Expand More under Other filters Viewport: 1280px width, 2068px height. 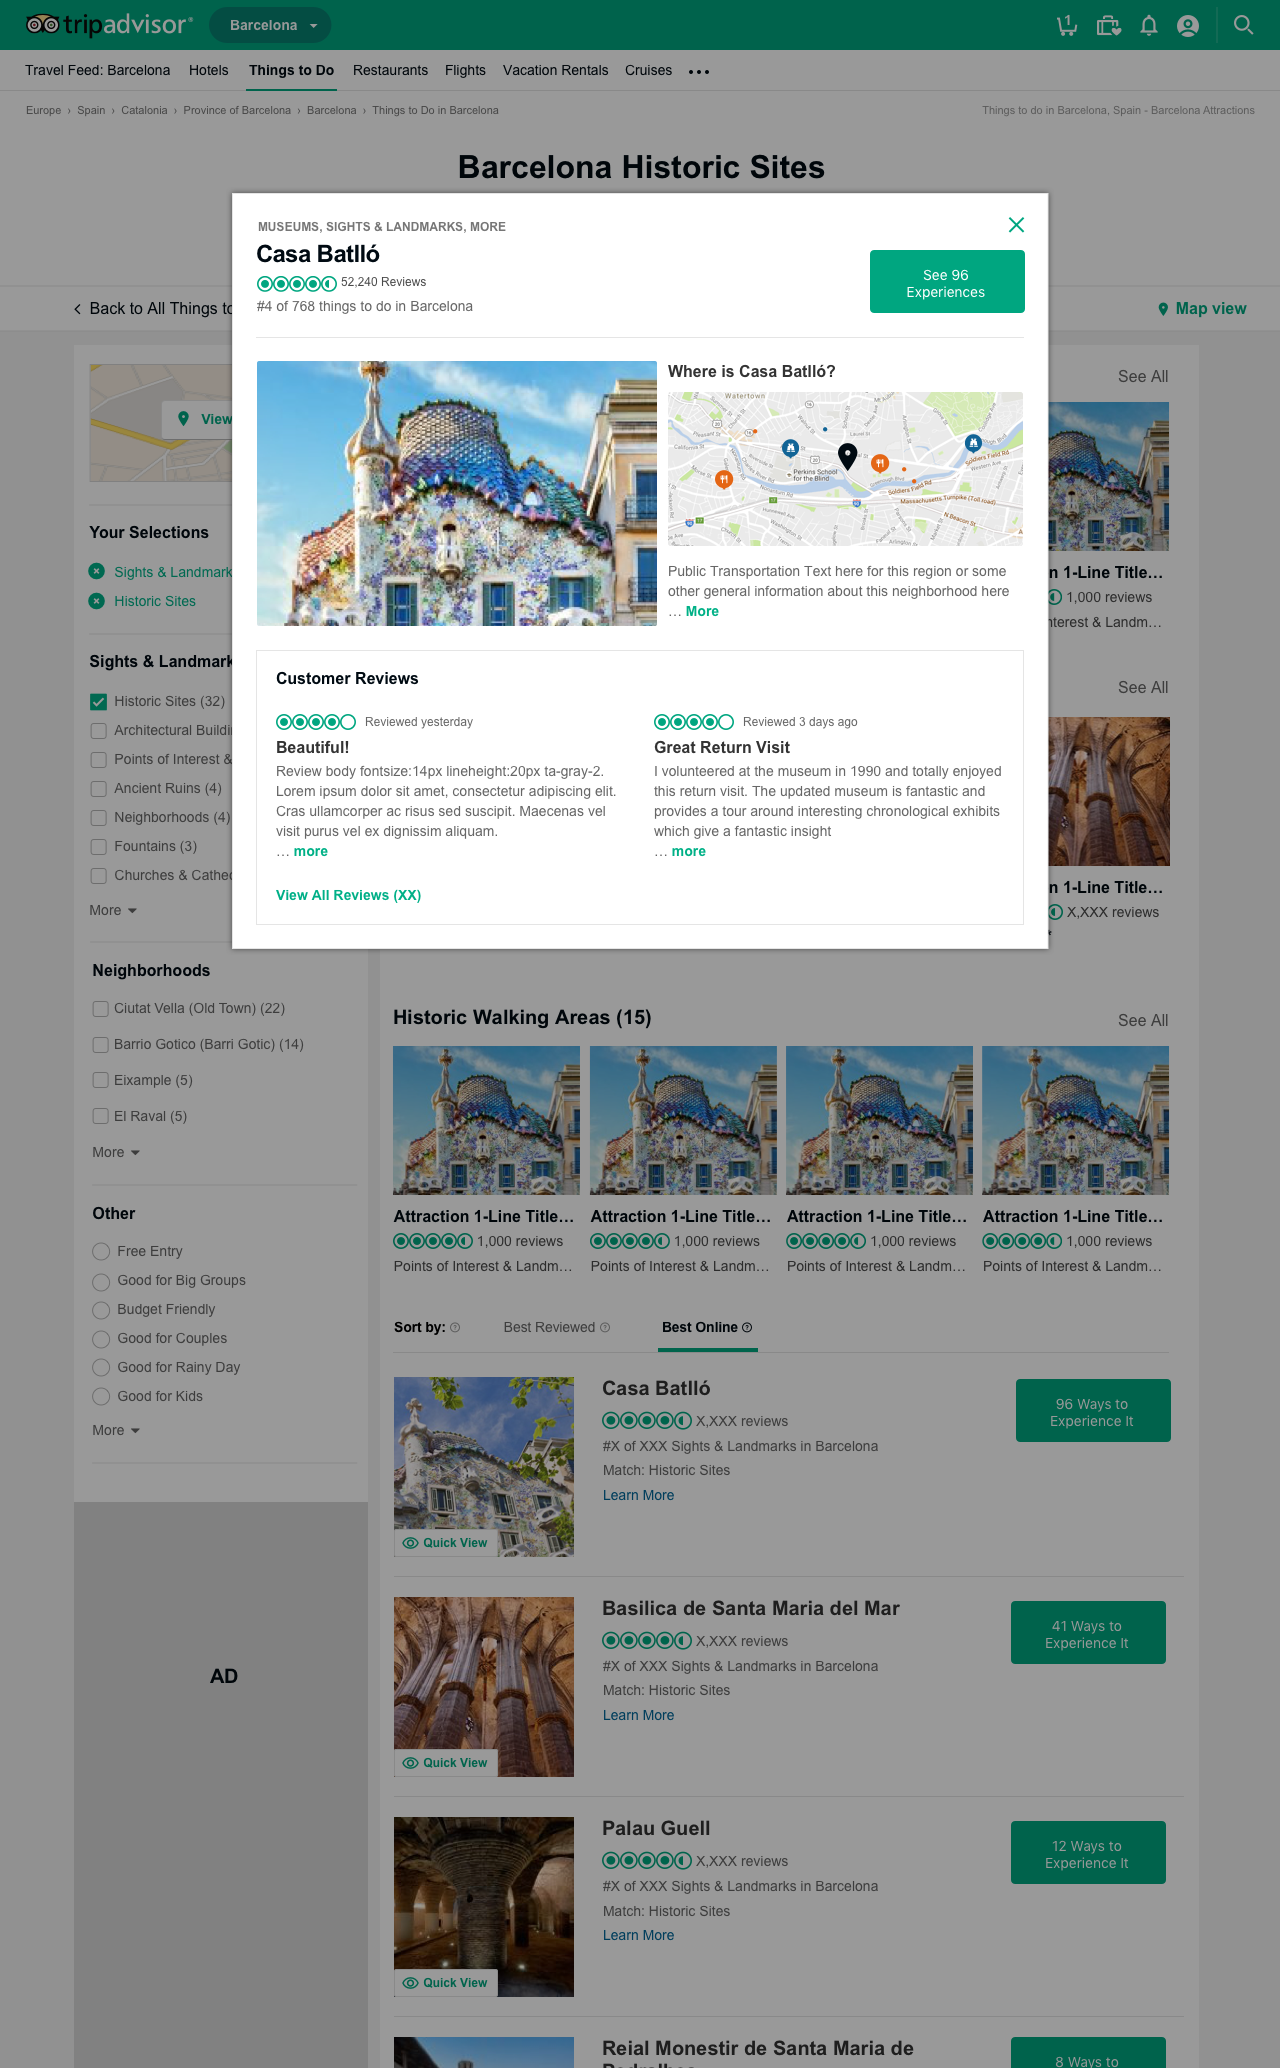116,1430
